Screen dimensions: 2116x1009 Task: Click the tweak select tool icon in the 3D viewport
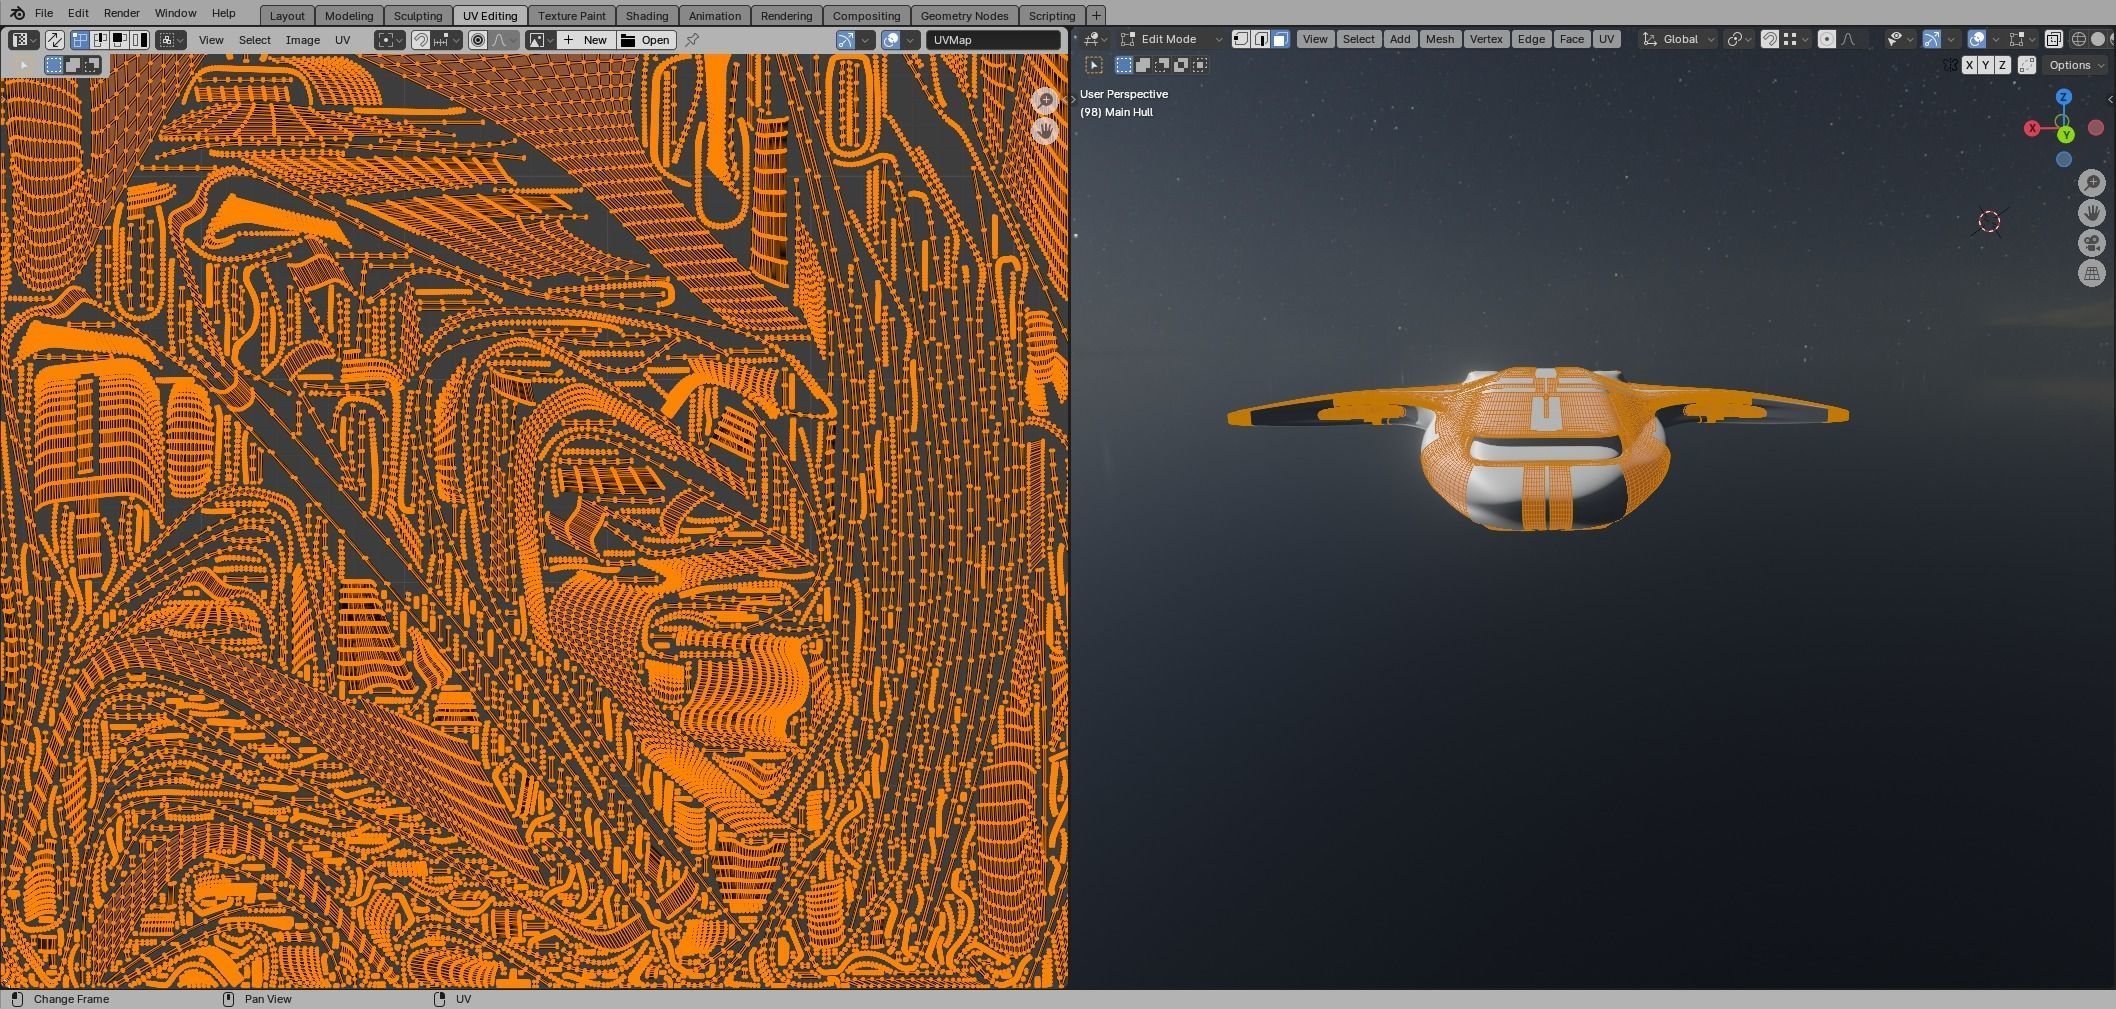coord(1094,65)
